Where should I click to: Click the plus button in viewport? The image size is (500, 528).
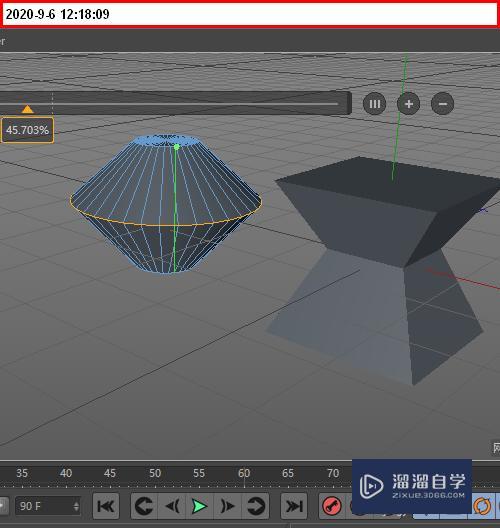408,104
